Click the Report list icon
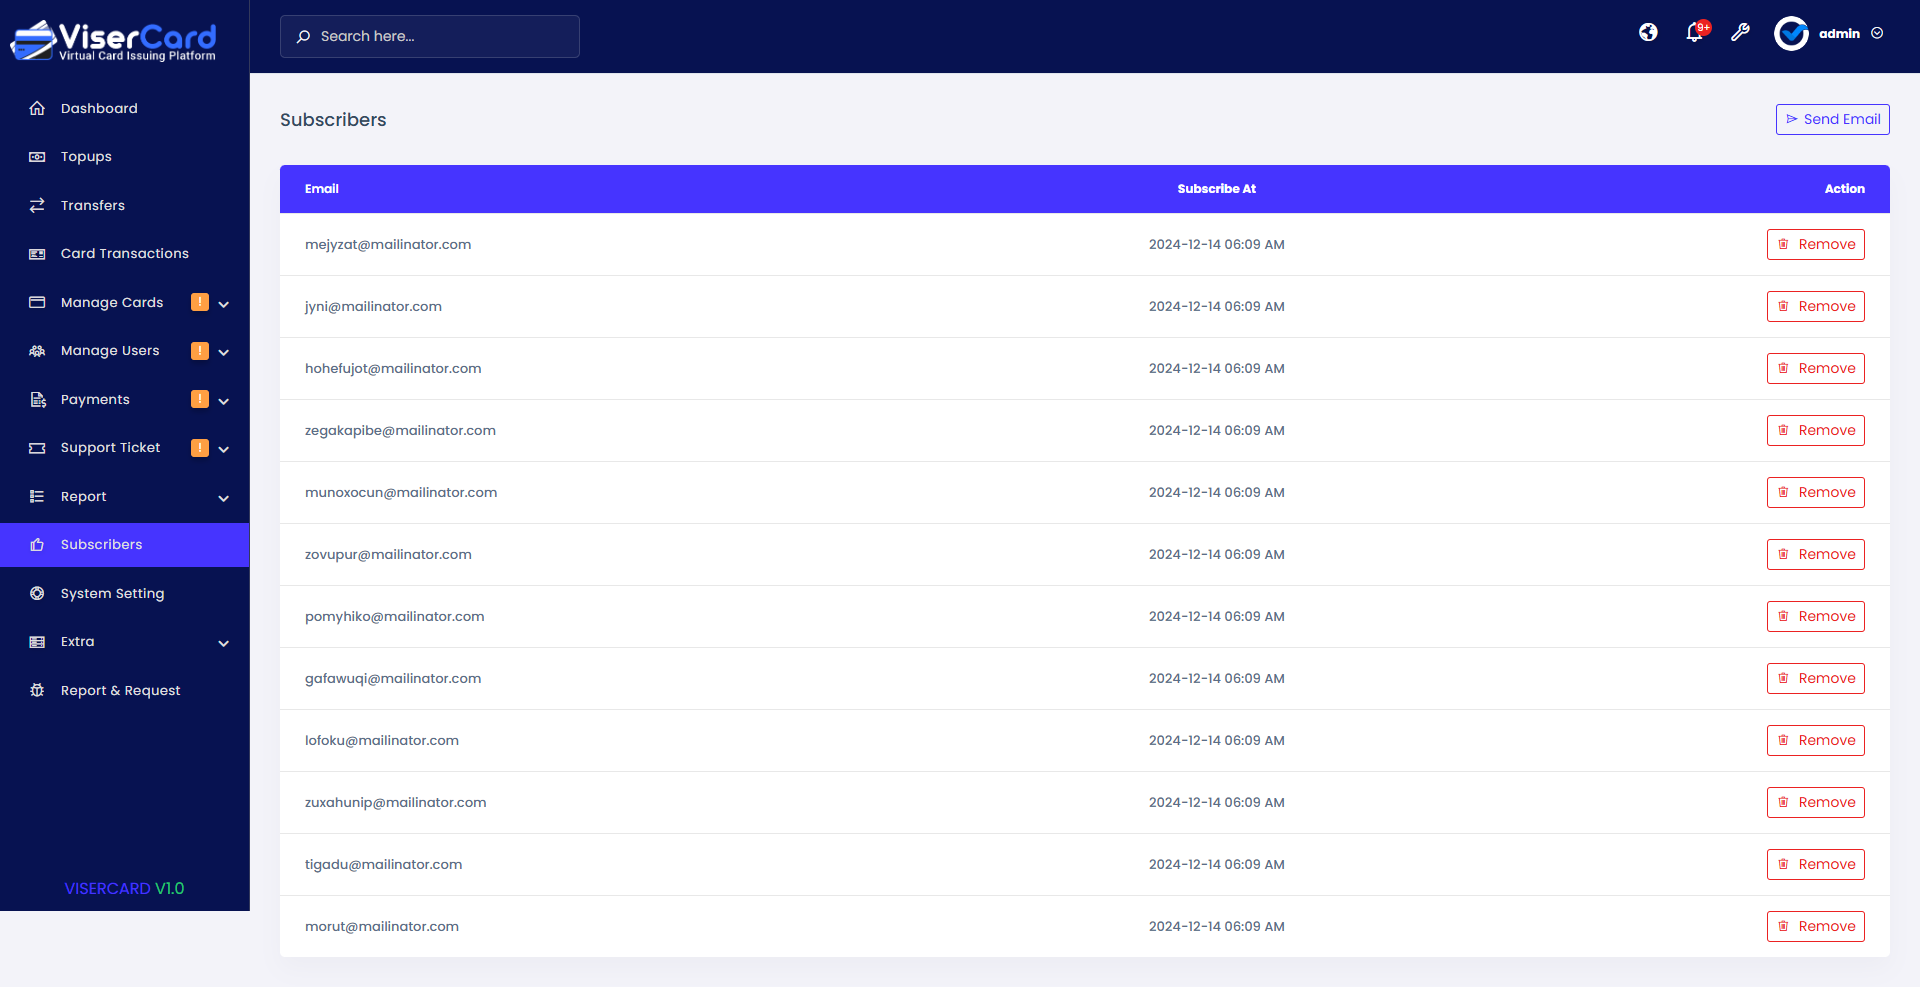 [x=37, y=497]
